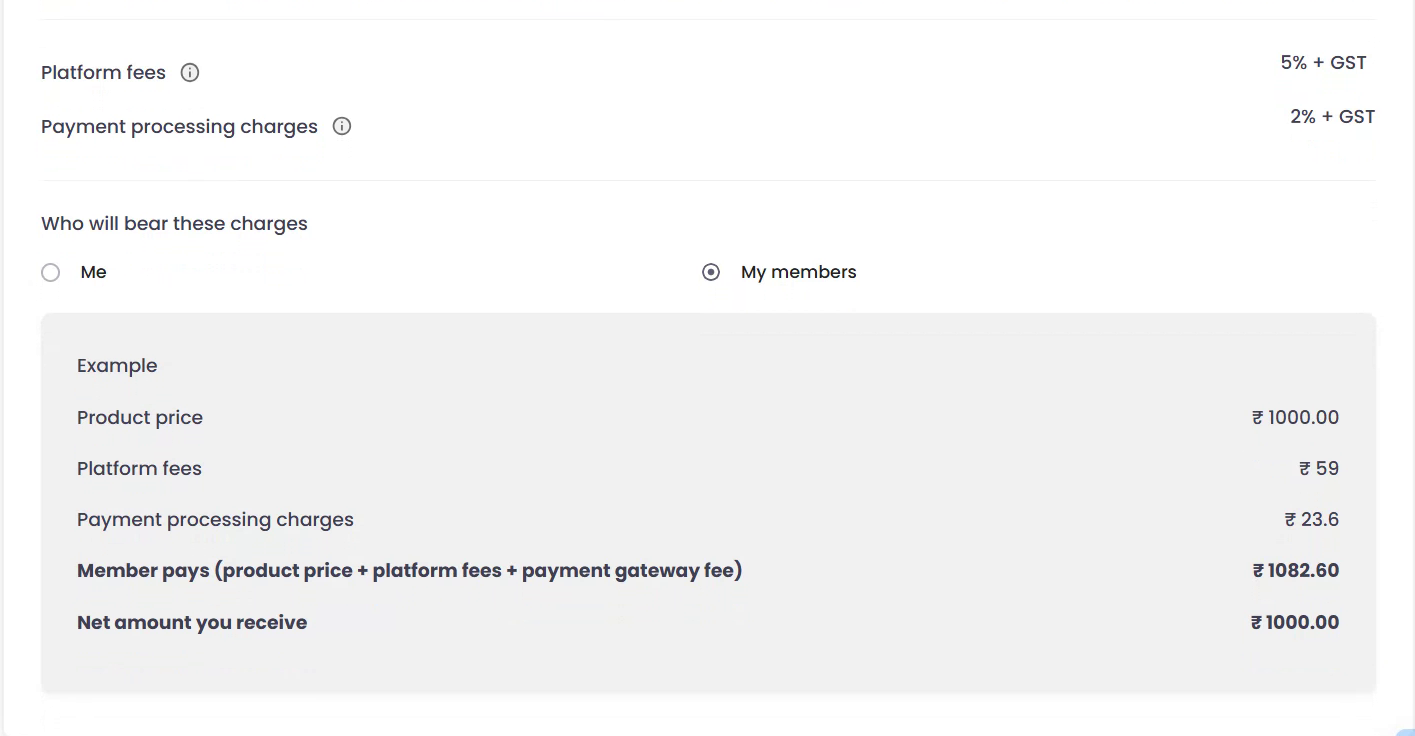Click the ₹ 59 platform fees amount
Viewport: 1415px width, 736px height.
coord(1319,469)
